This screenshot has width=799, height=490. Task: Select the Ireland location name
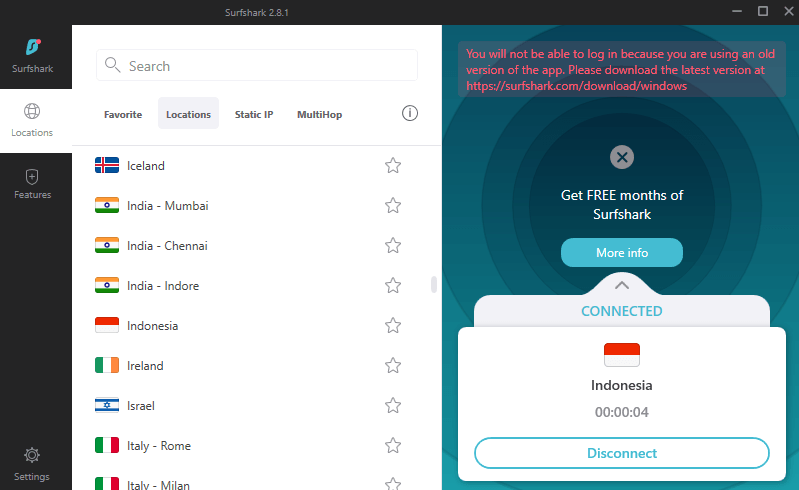click(x=145, y=366)
